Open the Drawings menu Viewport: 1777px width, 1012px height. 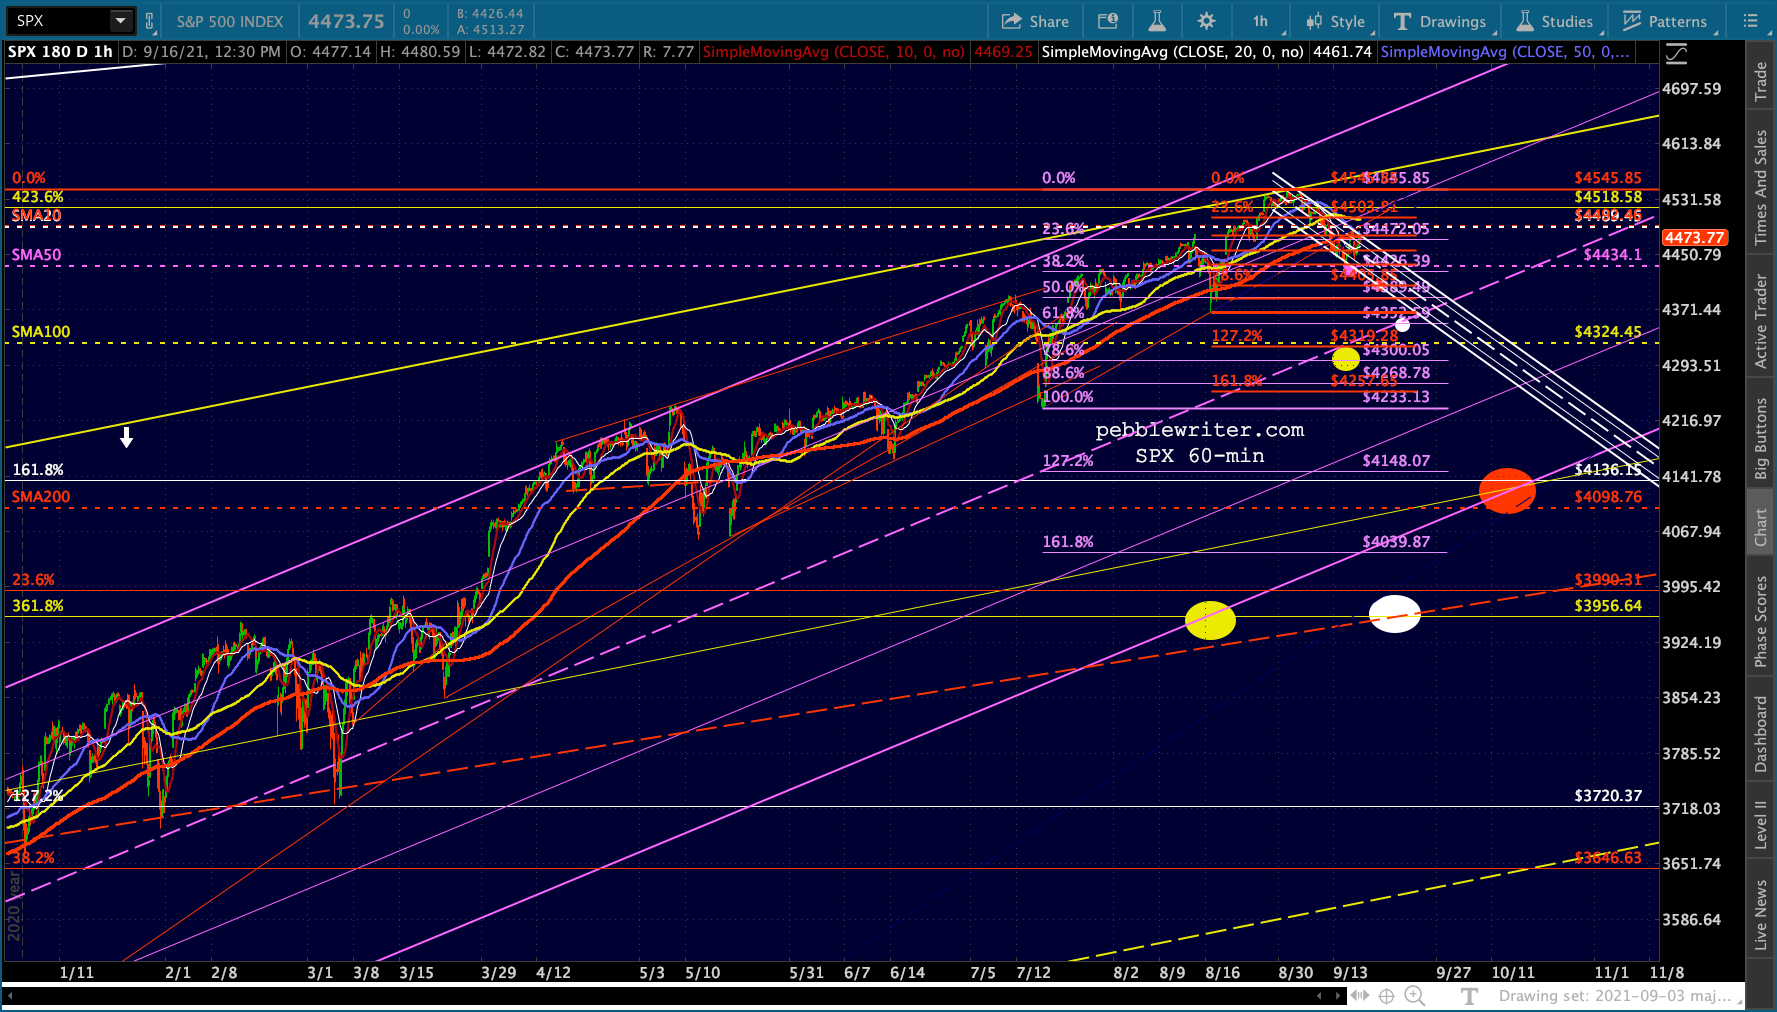pyautogui.click(x=1440, y=21)
